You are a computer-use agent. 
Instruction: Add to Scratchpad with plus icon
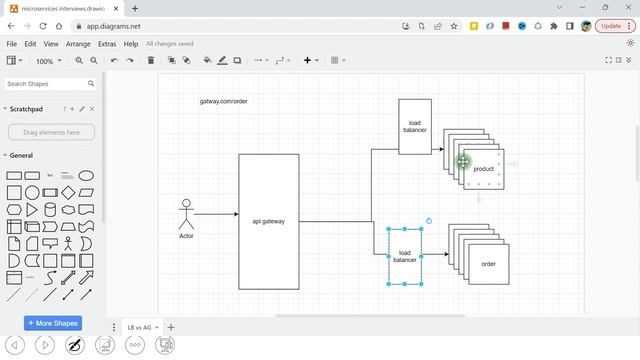coord(72,109)
